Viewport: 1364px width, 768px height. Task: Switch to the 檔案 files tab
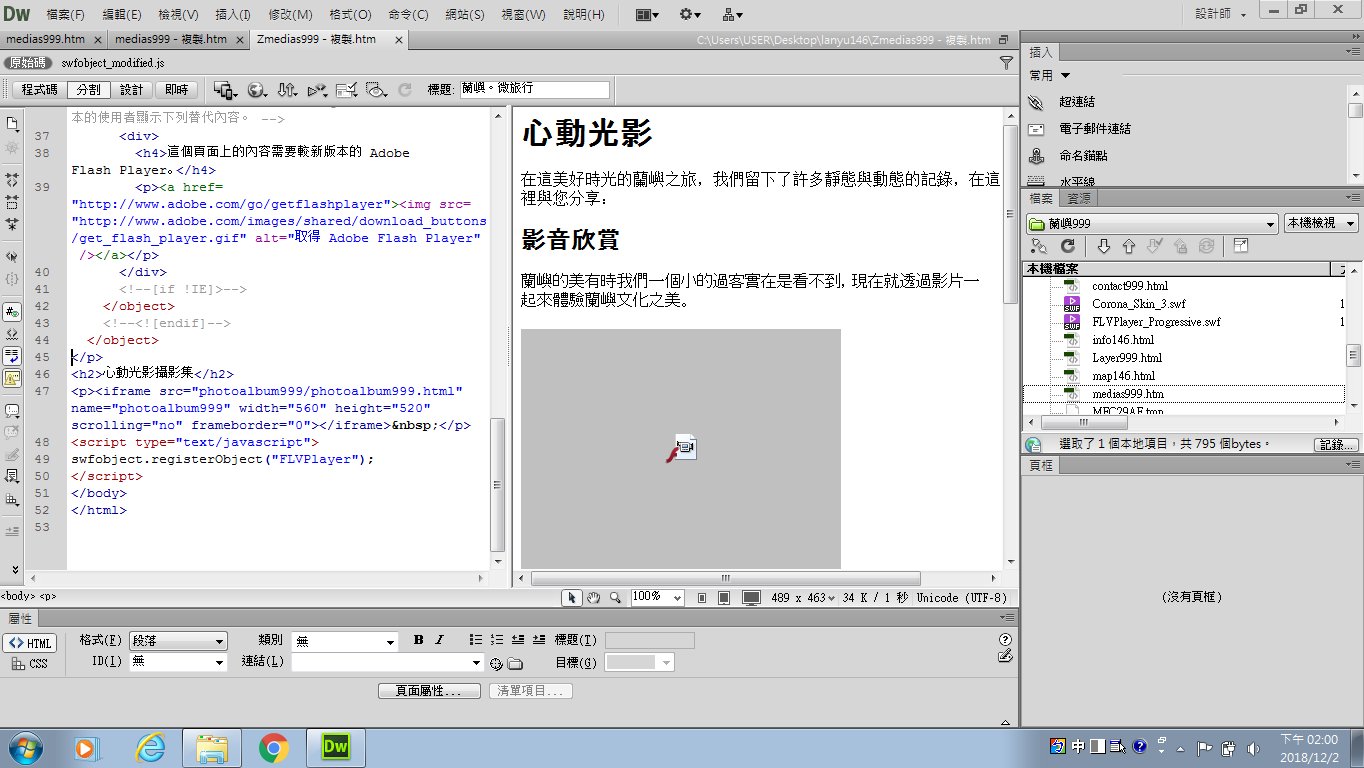tap(1041, 199)
